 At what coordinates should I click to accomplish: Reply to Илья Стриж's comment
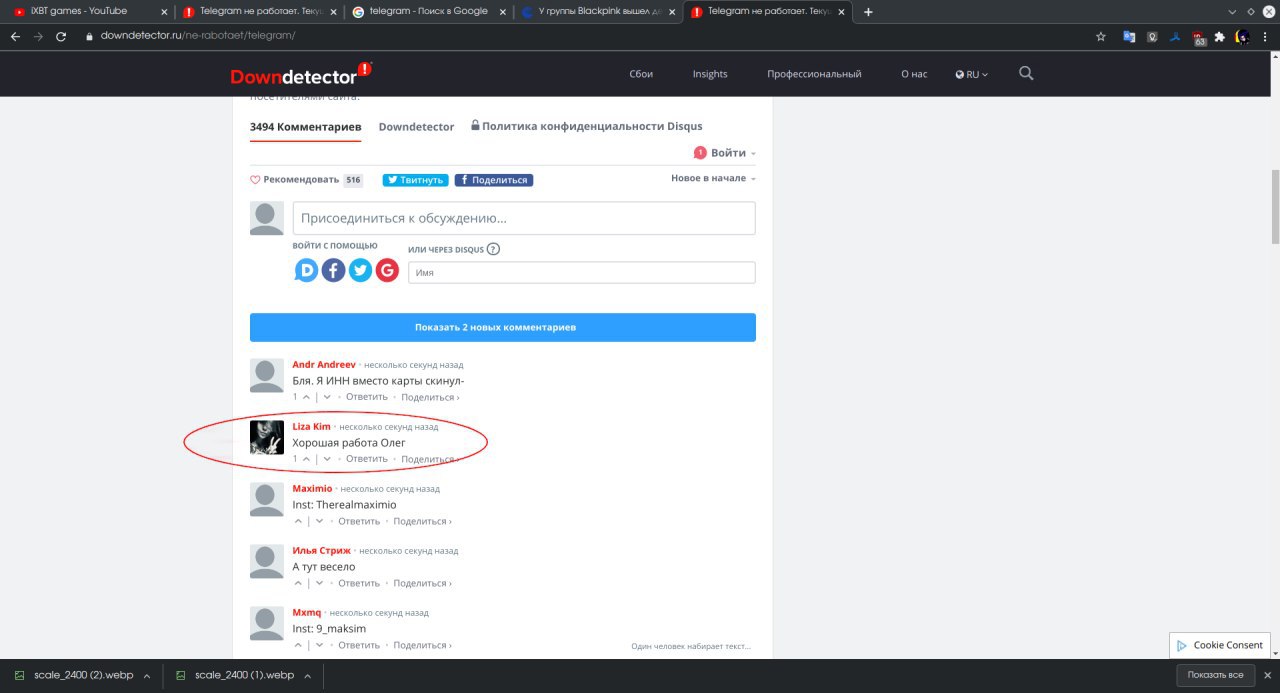pos(359,583)
